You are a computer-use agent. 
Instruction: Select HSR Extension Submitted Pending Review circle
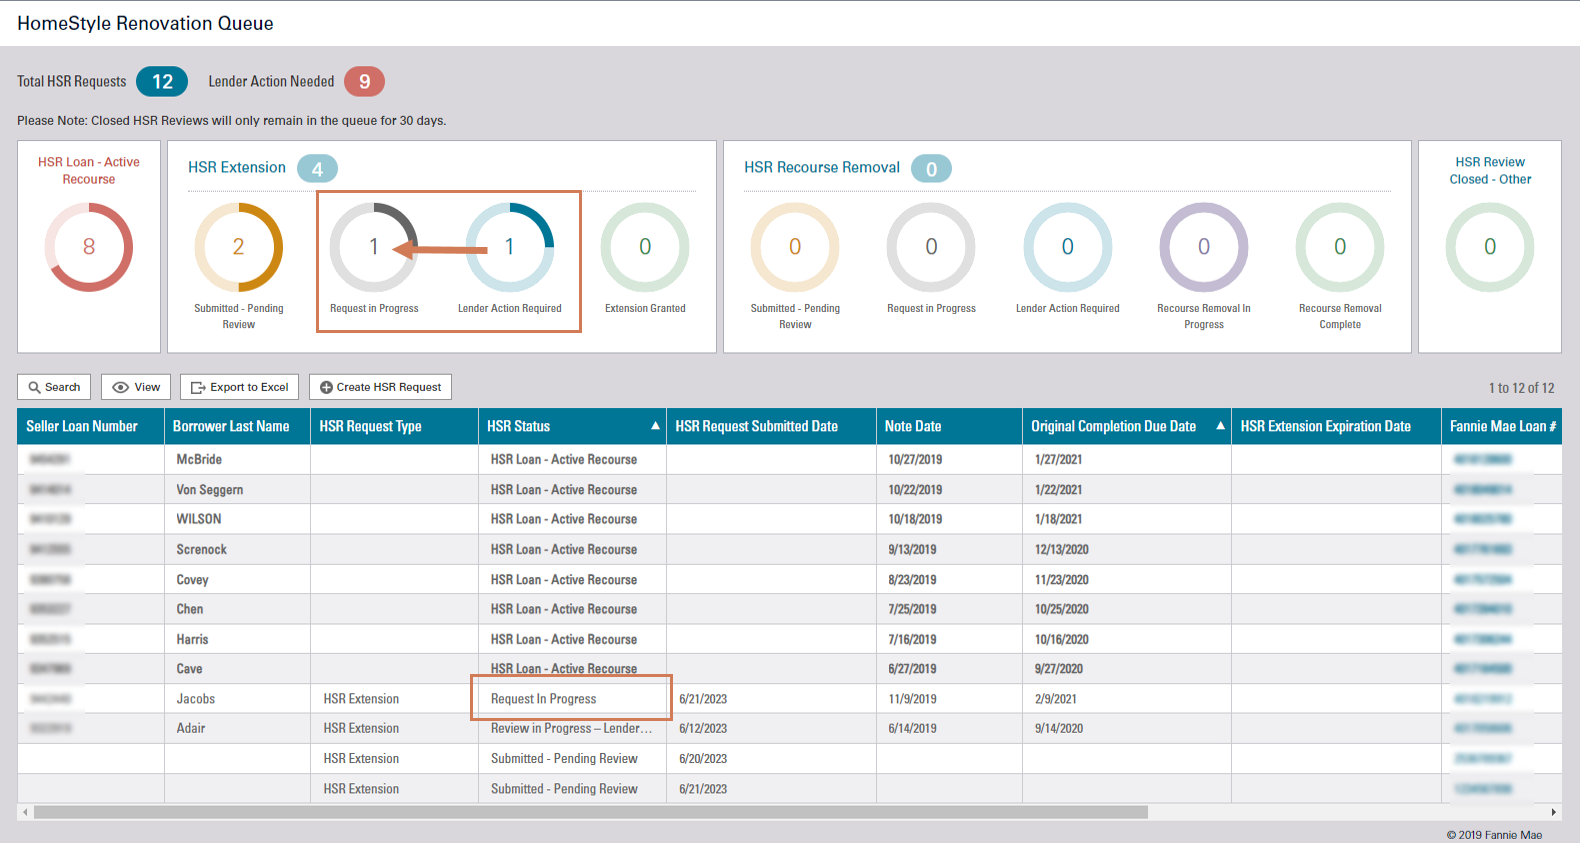click(239, 247)
